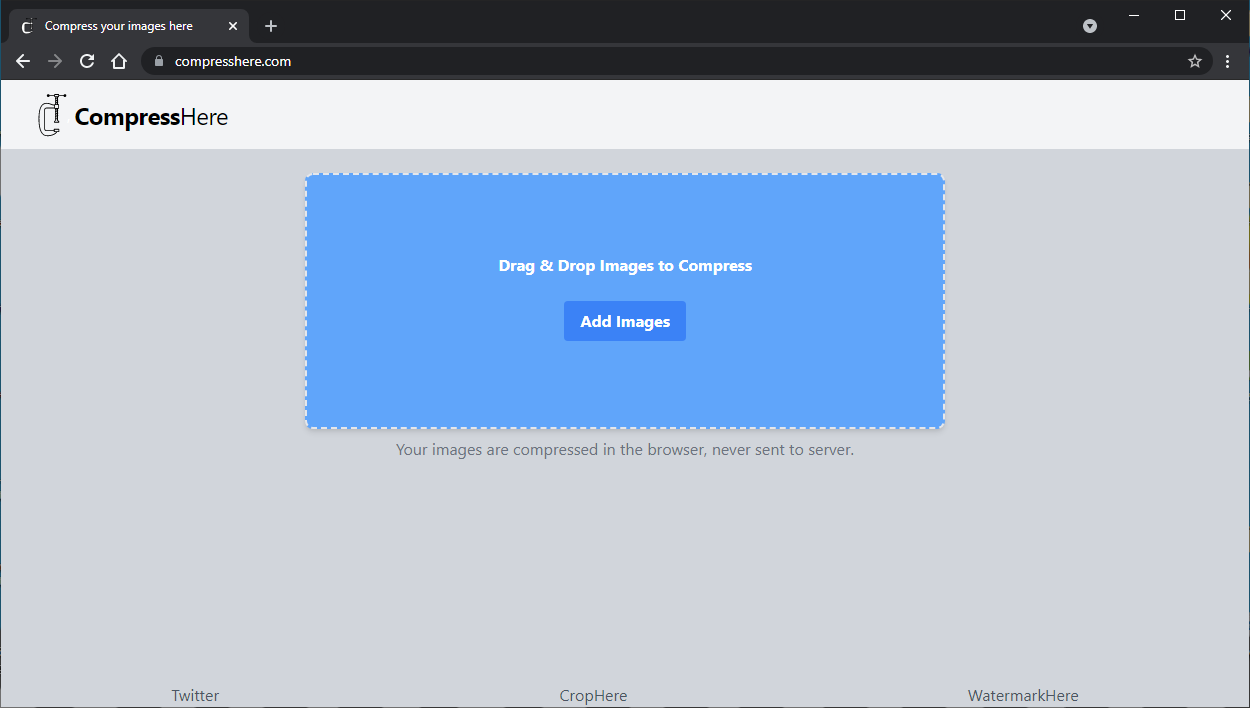This screenshot has height=708, width=1250.
Task: Open Chrome's three-dot menu
Action: pyautogui.click(x=1227, y=61)
